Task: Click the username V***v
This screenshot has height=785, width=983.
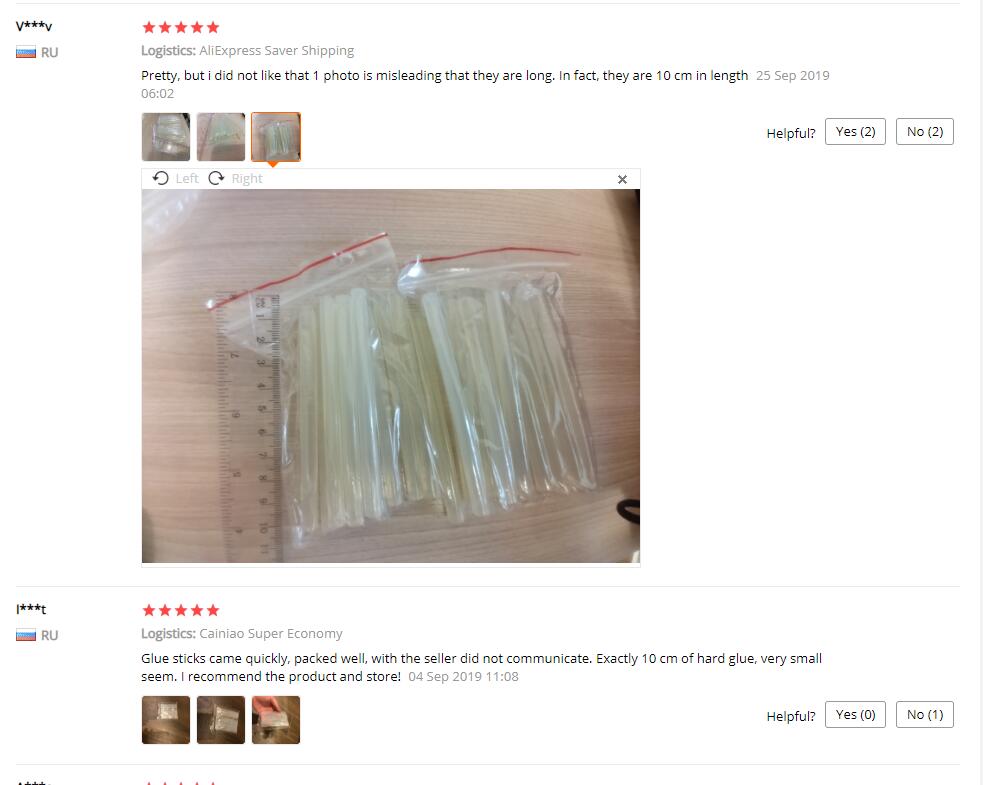Action: point(34,26)
